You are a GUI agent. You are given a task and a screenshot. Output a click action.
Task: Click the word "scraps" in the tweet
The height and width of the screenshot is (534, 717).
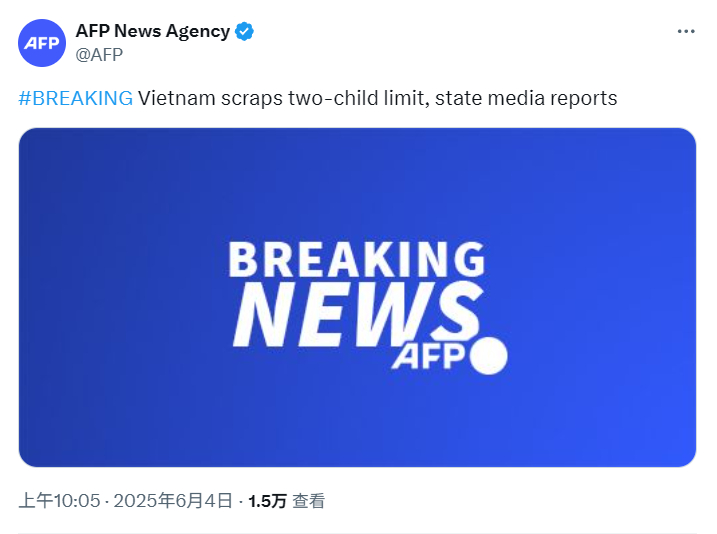pyautogui.click(x=252, y=99)
